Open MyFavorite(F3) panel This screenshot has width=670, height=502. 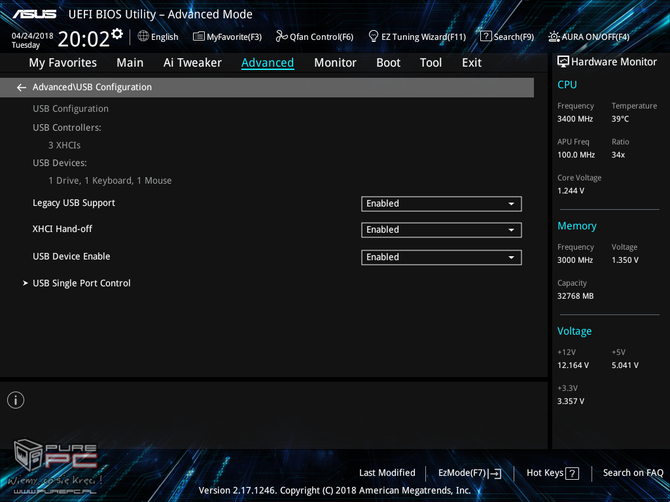[x=227, y=37]
